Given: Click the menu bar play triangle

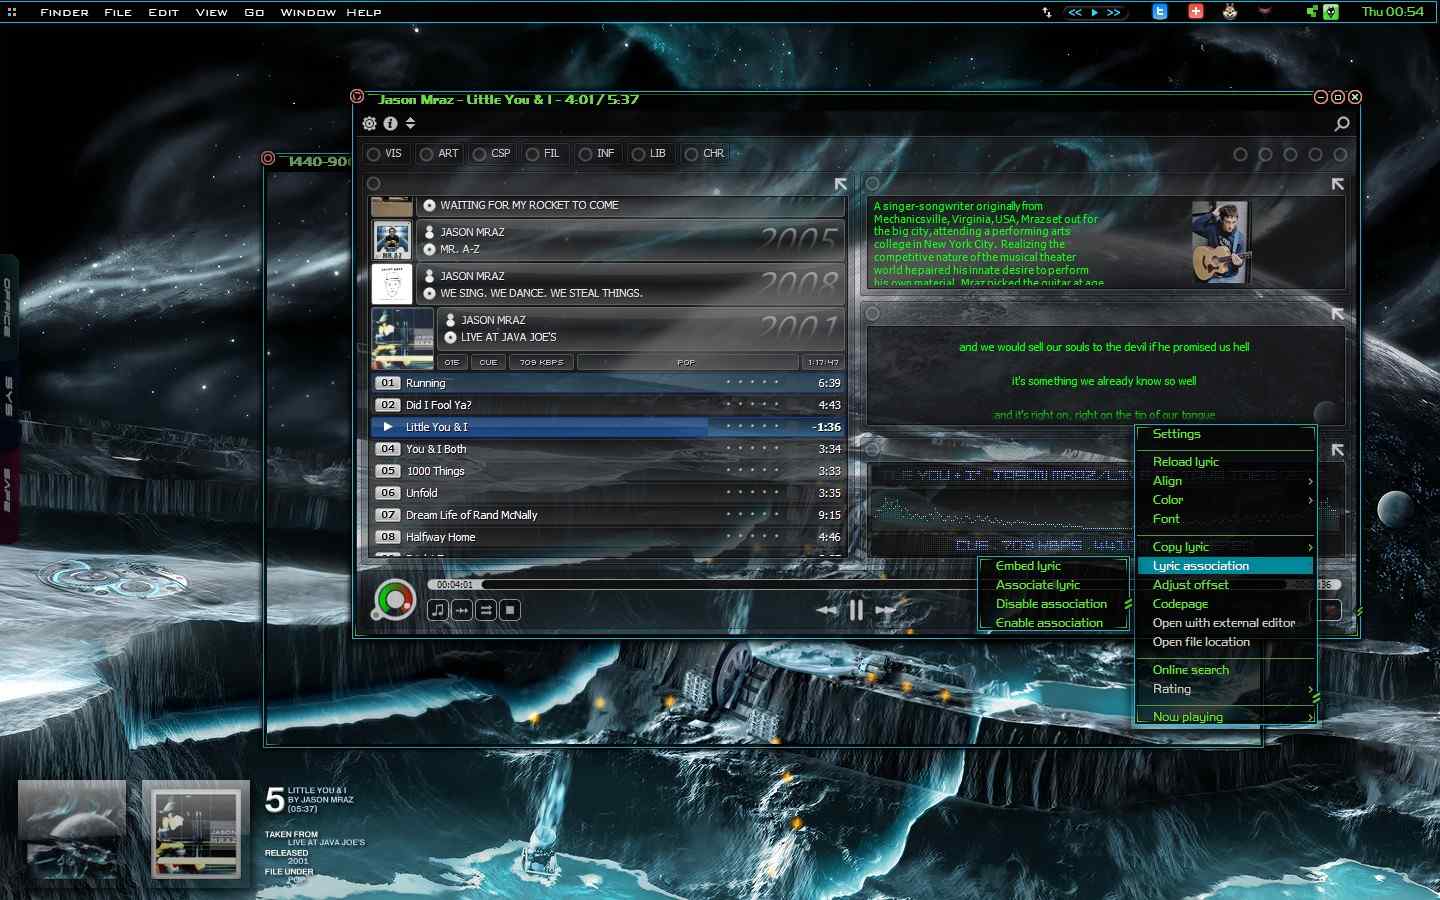Looking at the screenshot, I should click(x=1095, y=13).
